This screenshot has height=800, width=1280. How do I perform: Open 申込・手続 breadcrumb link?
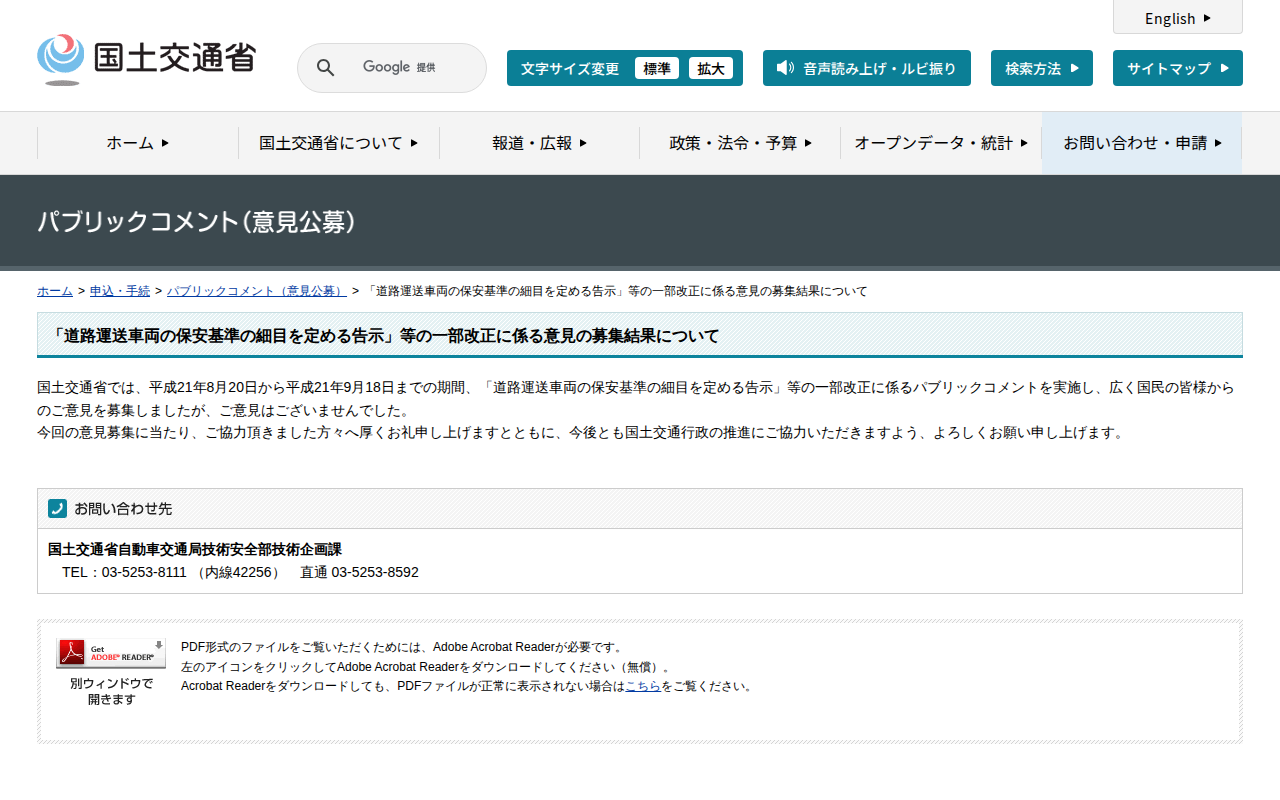(120, 291)
